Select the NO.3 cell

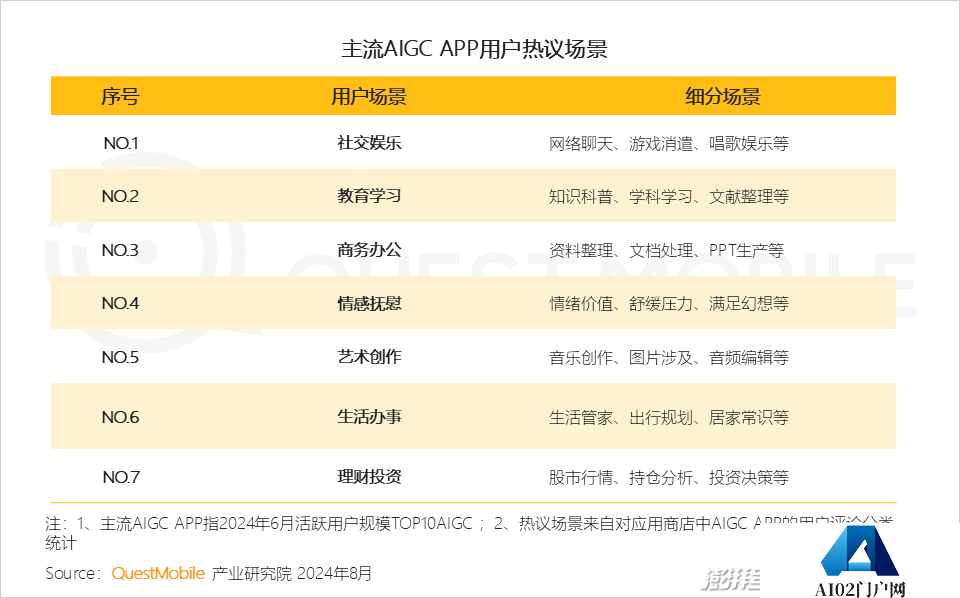click(x=120, y=250)
